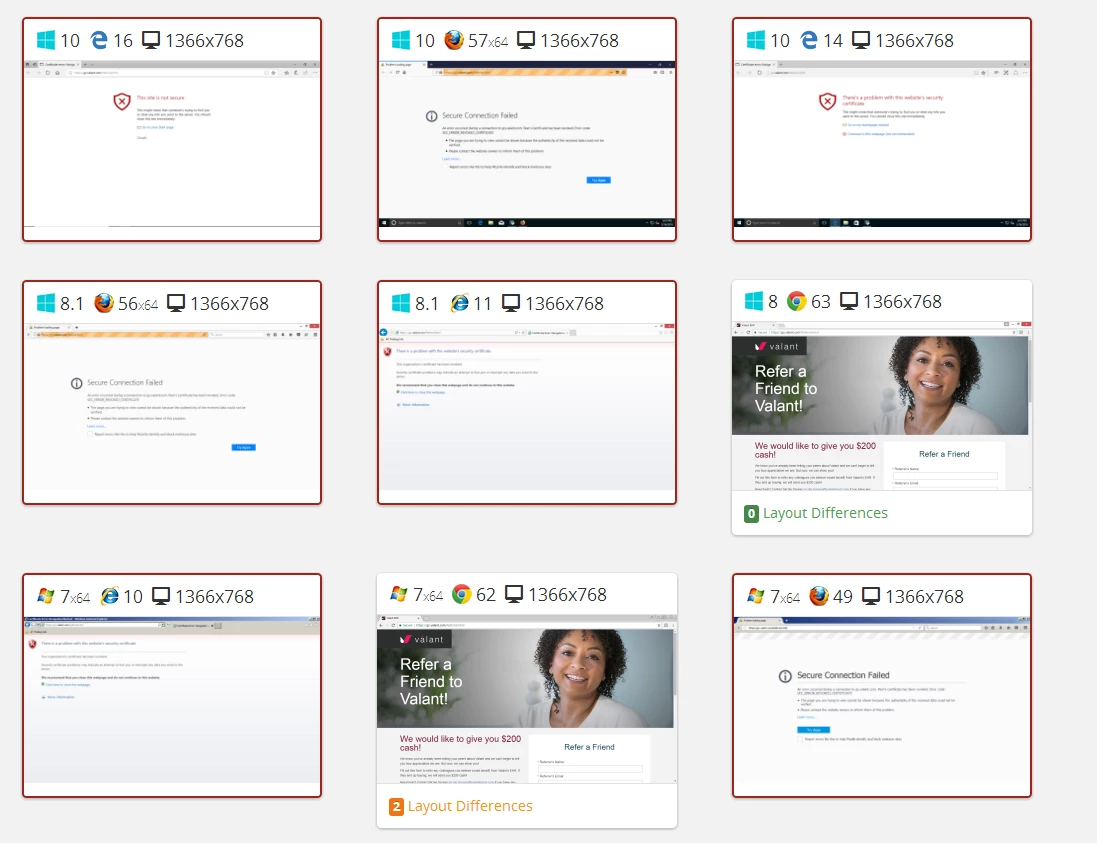Click the monitor icon on the Chrome 63 card
The width and height of the screenshot is (1097, 843).
coord(849,301)
